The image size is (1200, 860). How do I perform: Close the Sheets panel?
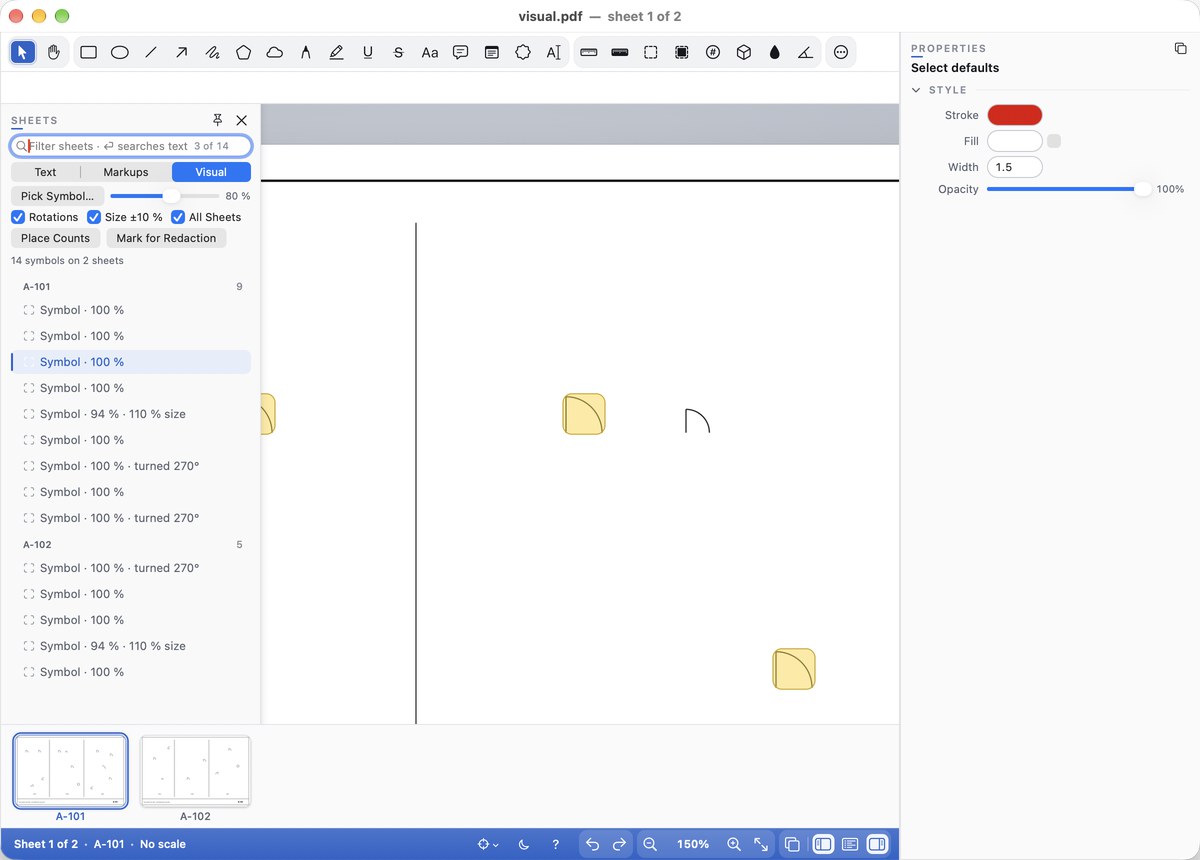(x=241, y=120)
